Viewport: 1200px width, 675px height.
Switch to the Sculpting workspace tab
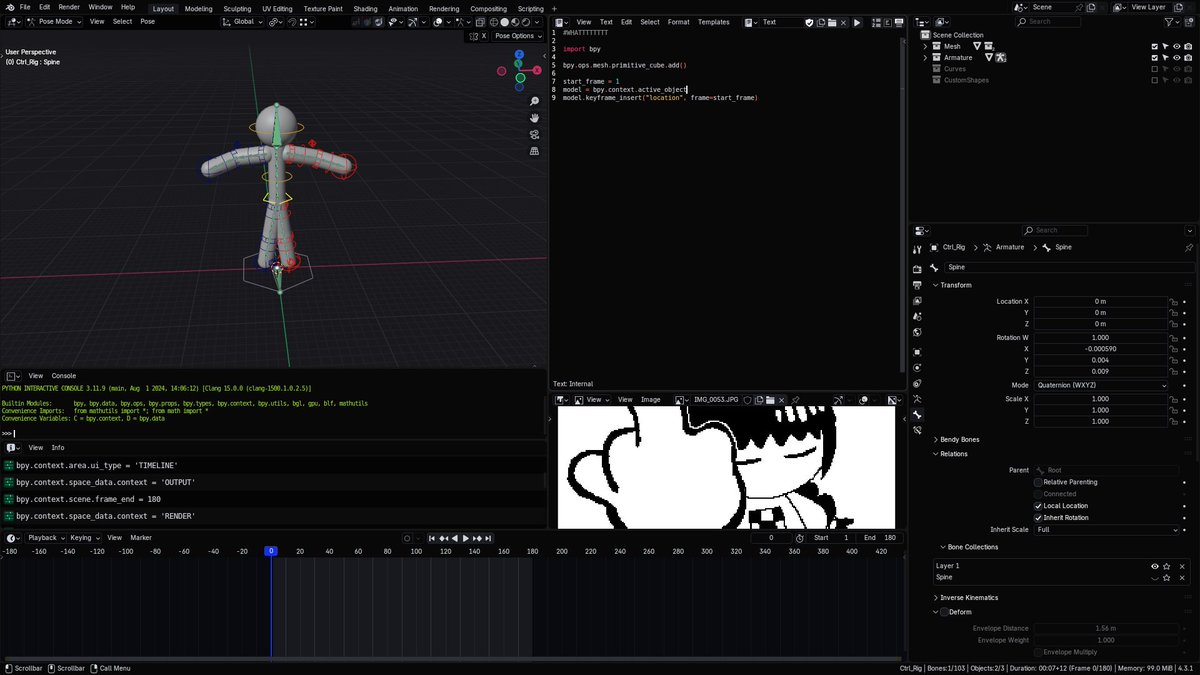tap(237, 8)
